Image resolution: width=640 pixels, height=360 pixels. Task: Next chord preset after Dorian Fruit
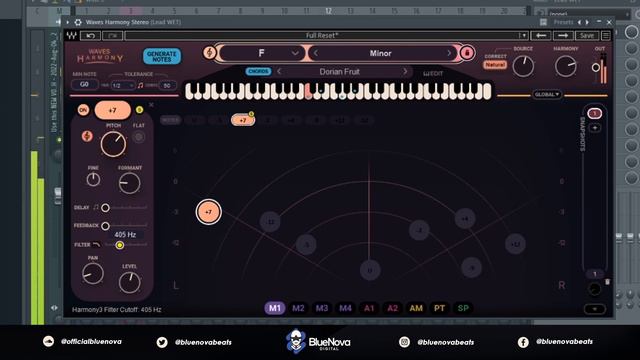click(405, 71)
